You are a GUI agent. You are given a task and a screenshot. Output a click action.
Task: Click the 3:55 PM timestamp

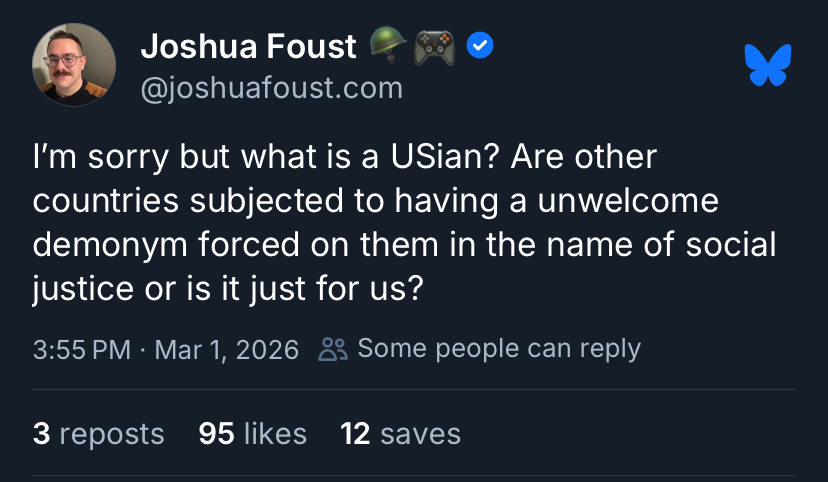[82, 349]
